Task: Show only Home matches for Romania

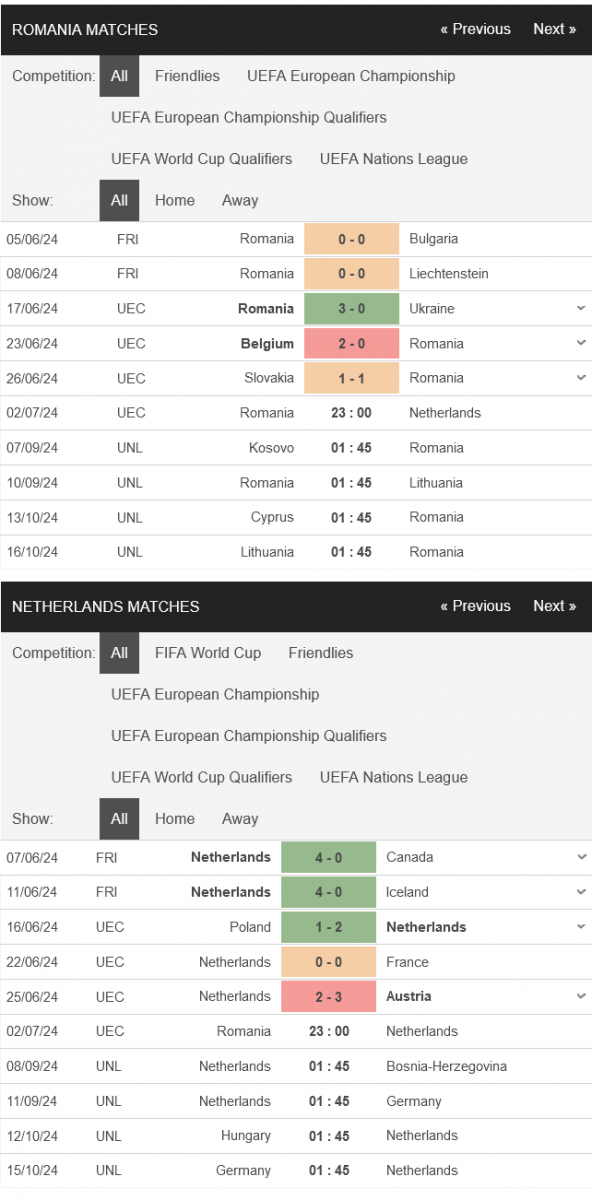Action: point(175,200)
